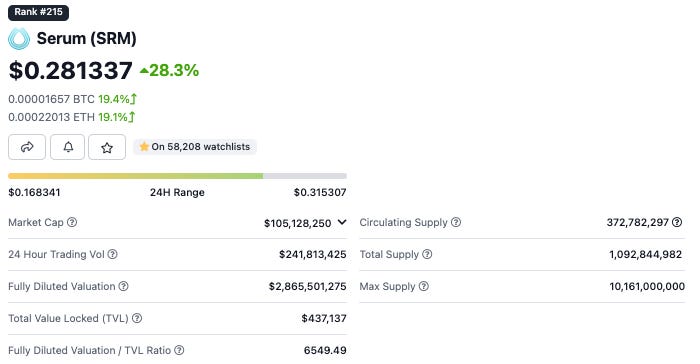Toggle the favorite star watchlist button
Viewport: 700px width, 364px height.
[x=107, y=147]
